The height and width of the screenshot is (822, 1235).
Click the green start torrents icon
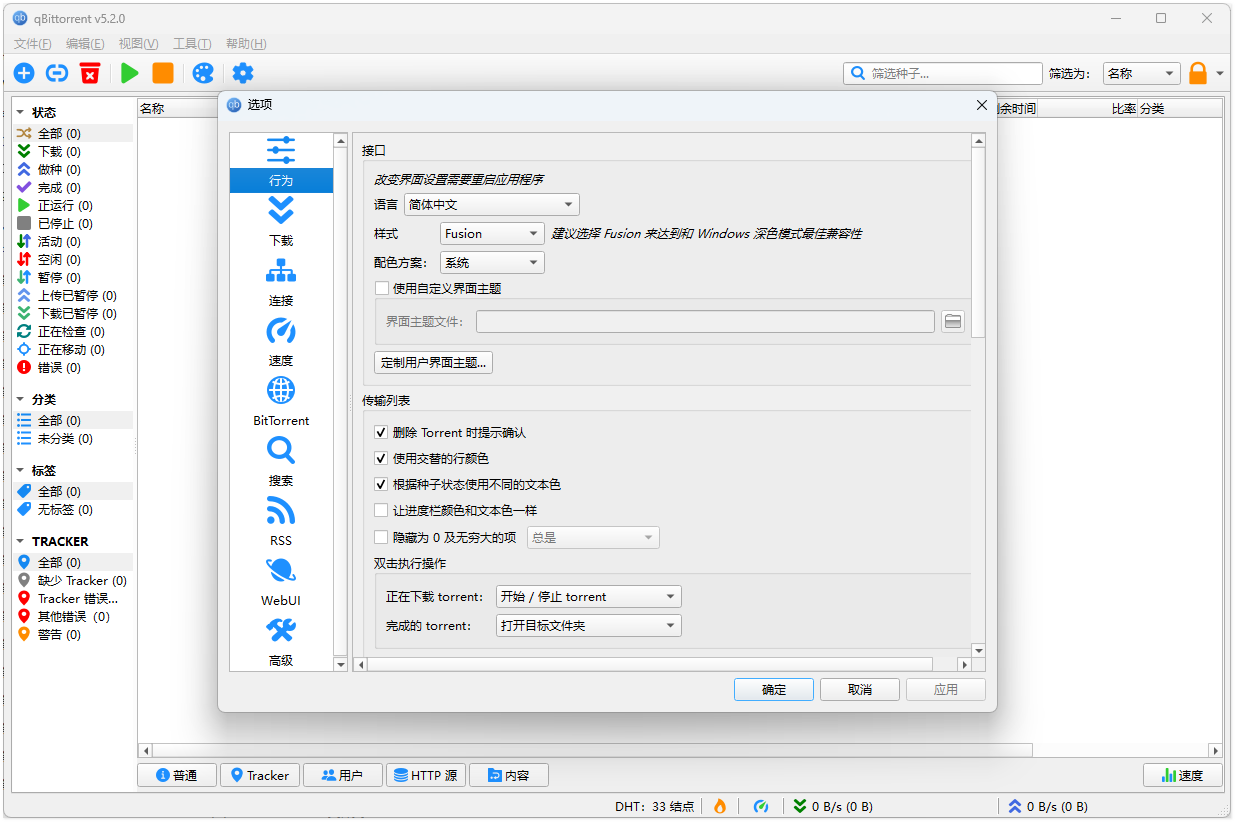pos(130,73)
